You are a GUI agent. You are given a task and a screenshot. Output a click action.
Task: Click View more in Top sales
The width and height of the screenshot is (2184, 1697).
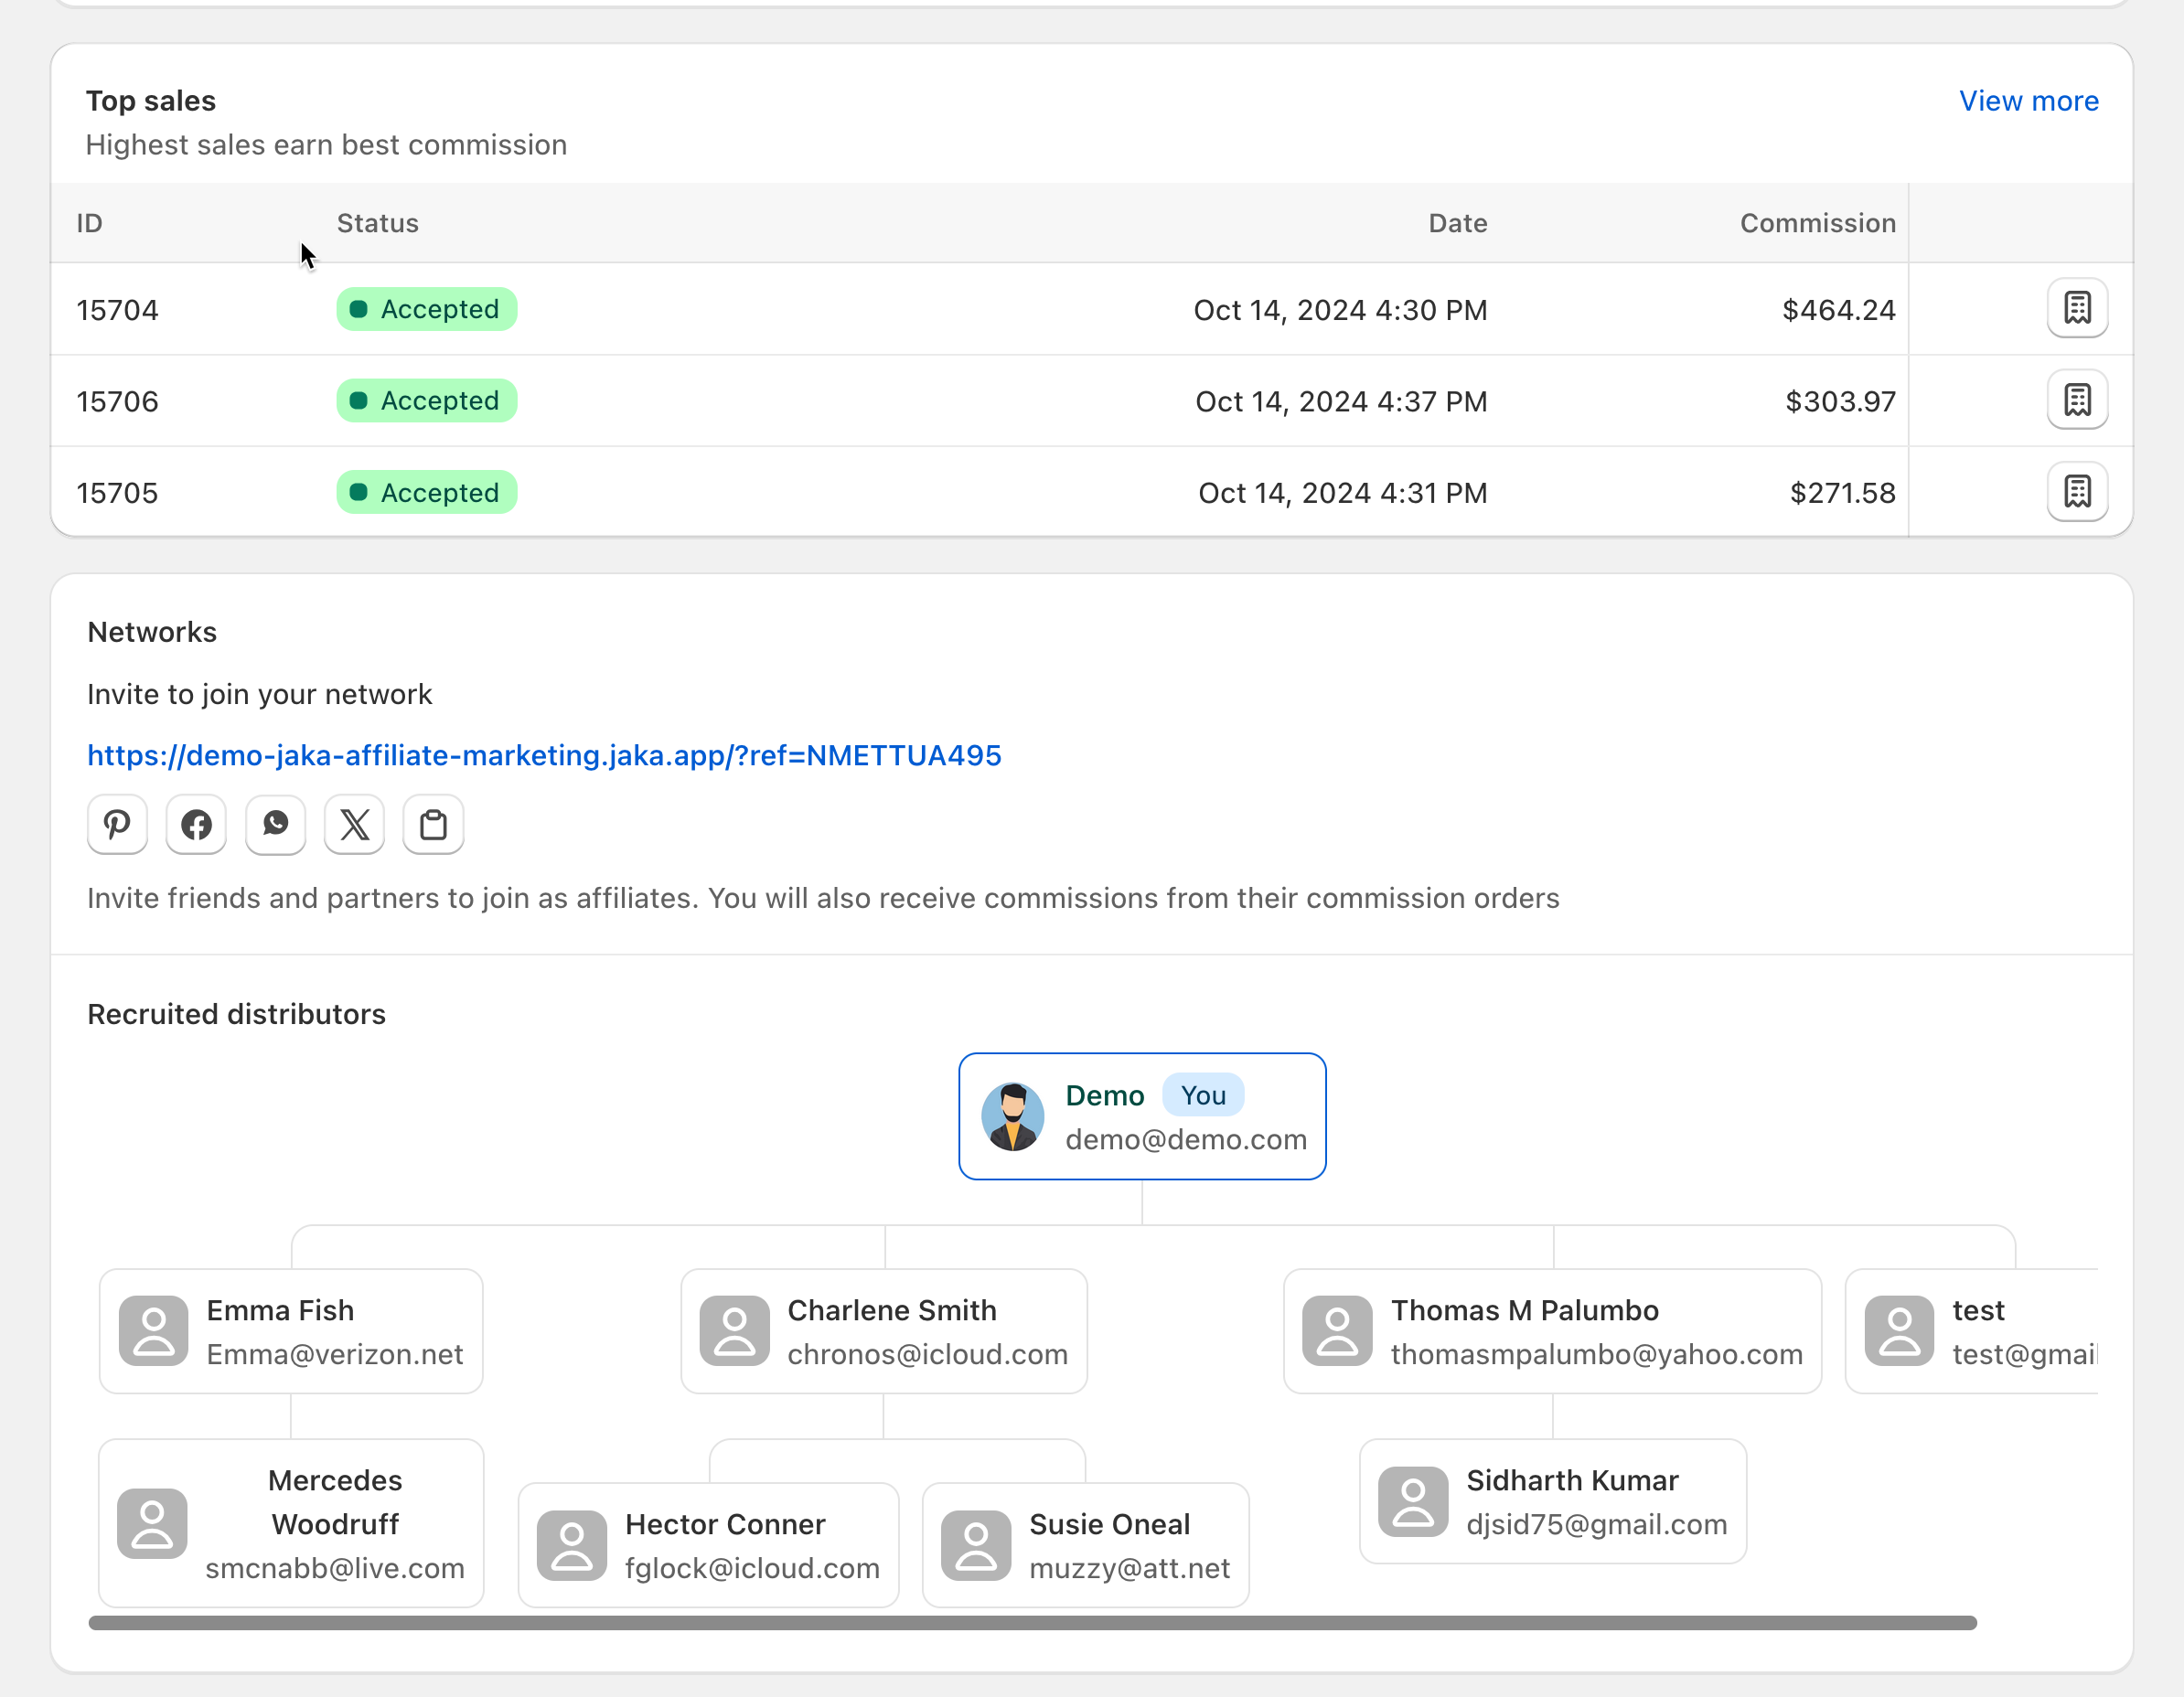pyautogui.click(x=2028, y=101)
